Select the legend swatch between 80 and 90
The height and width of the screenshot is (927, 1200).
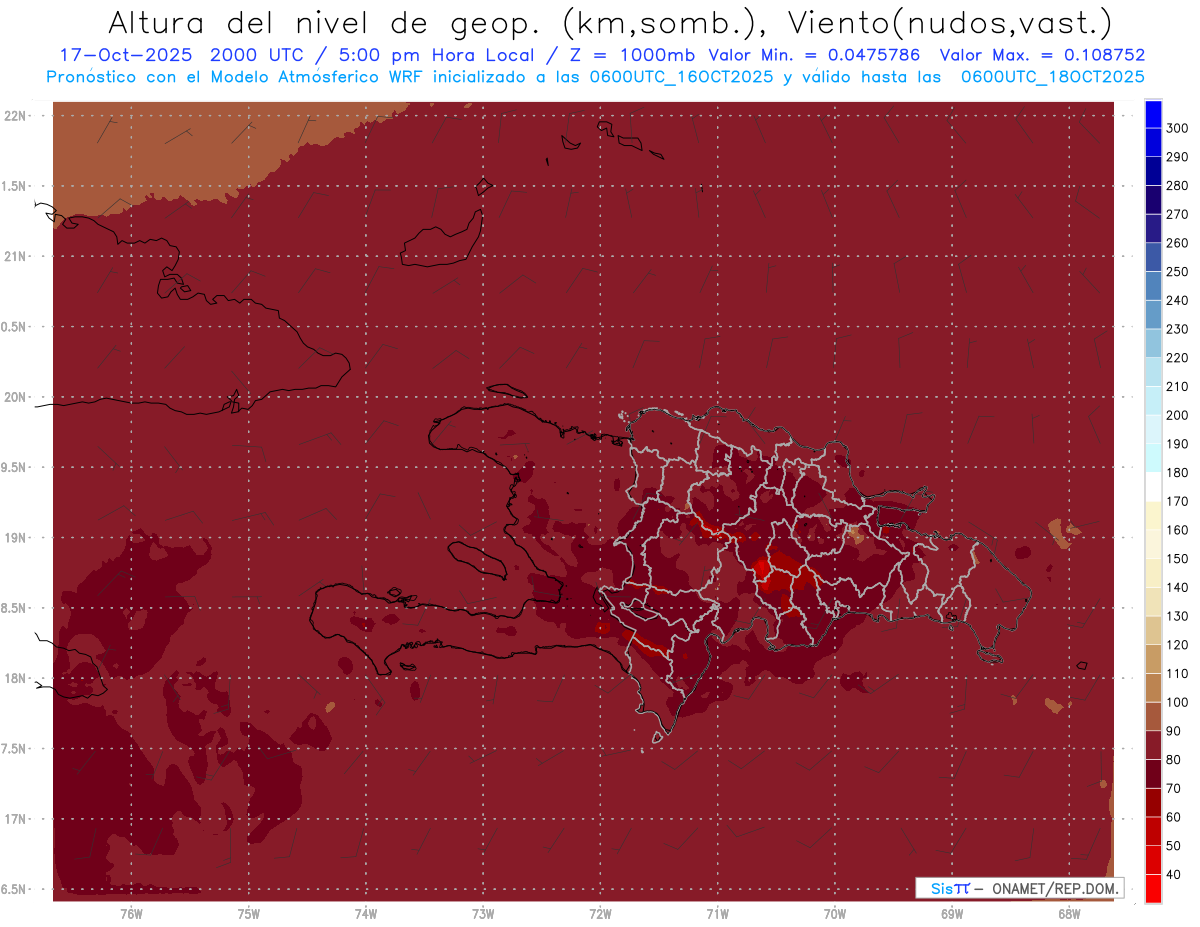(x=1152, y=745)
